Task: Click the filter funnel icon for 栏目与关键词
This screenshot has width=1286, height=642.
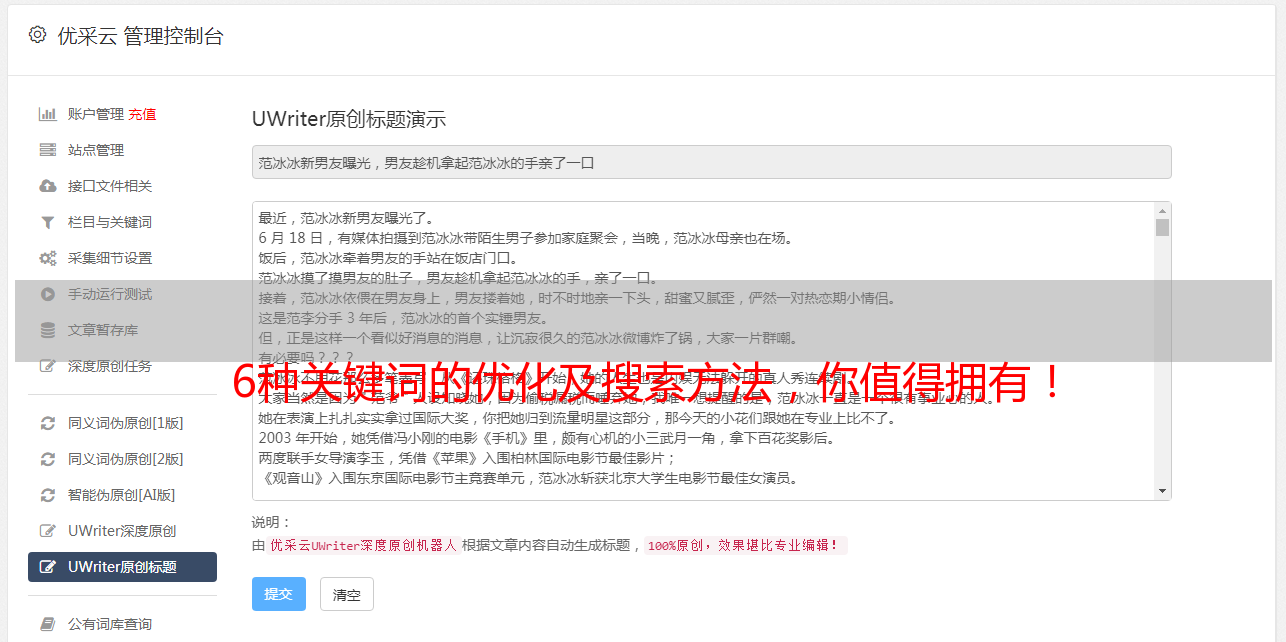Action: (x=47, y=222)
